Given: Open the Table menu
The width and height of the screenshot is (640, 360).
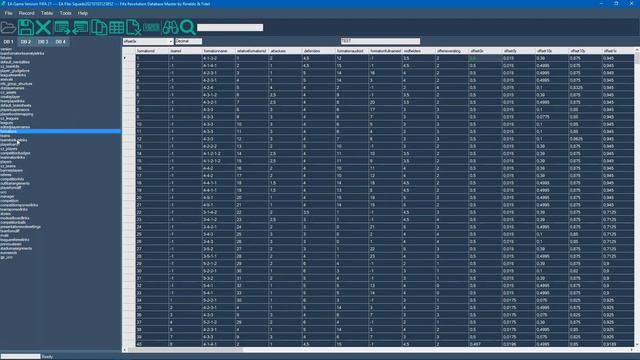Looking at the screenshot, I should [47, 13].
